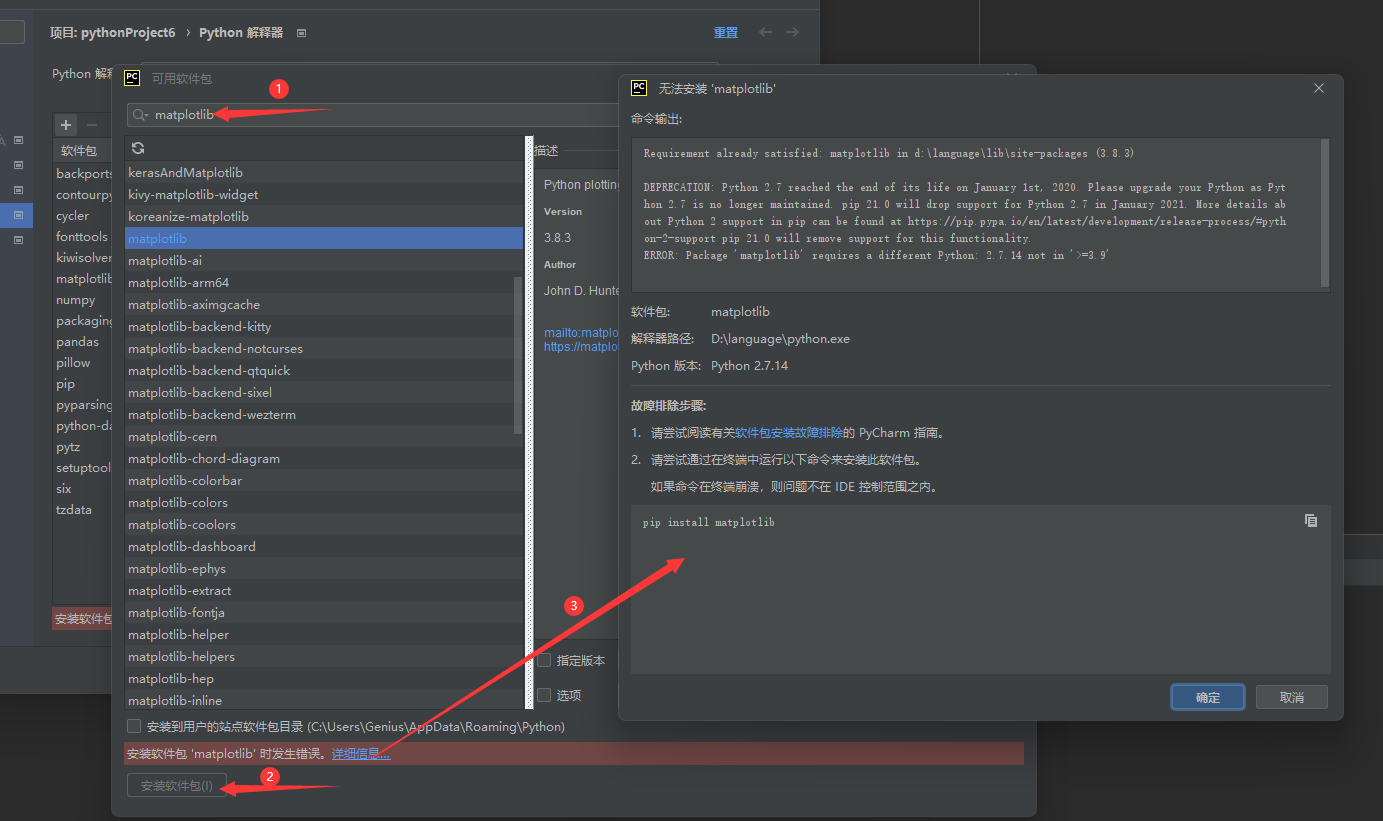Viewport: 1383px width, 821px height.
Task: Close the 无法安装 'matplotlib' dialog
Action: point(1318,88)
